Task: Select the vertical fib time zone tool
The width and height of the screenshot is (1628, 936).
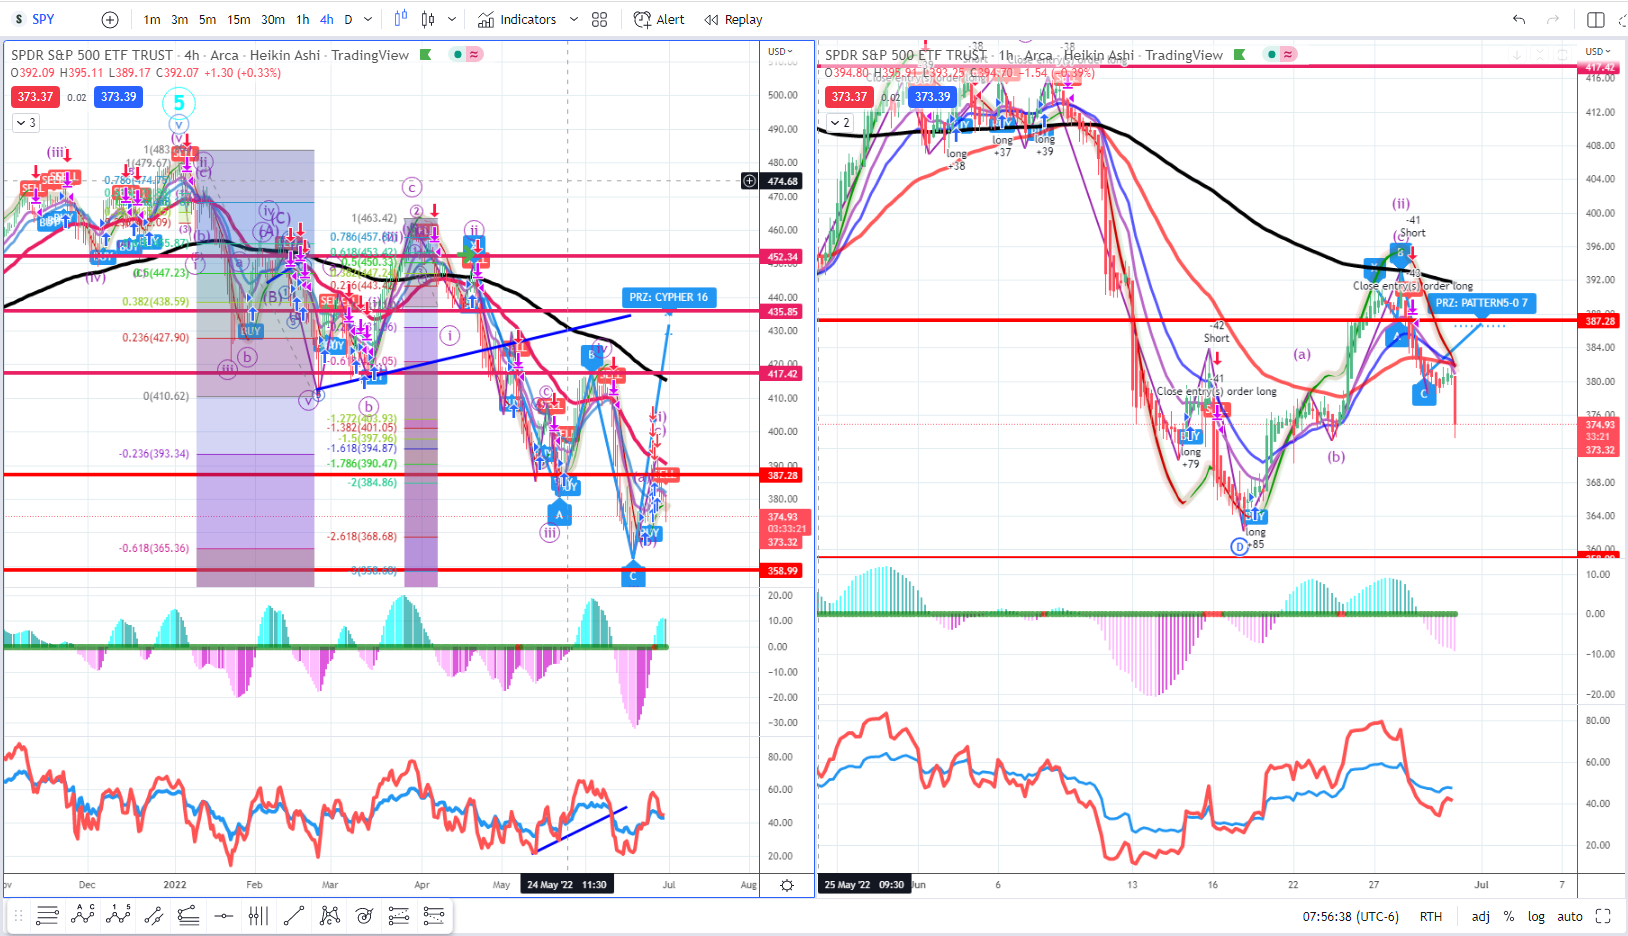Action: [x=258, y=915]
